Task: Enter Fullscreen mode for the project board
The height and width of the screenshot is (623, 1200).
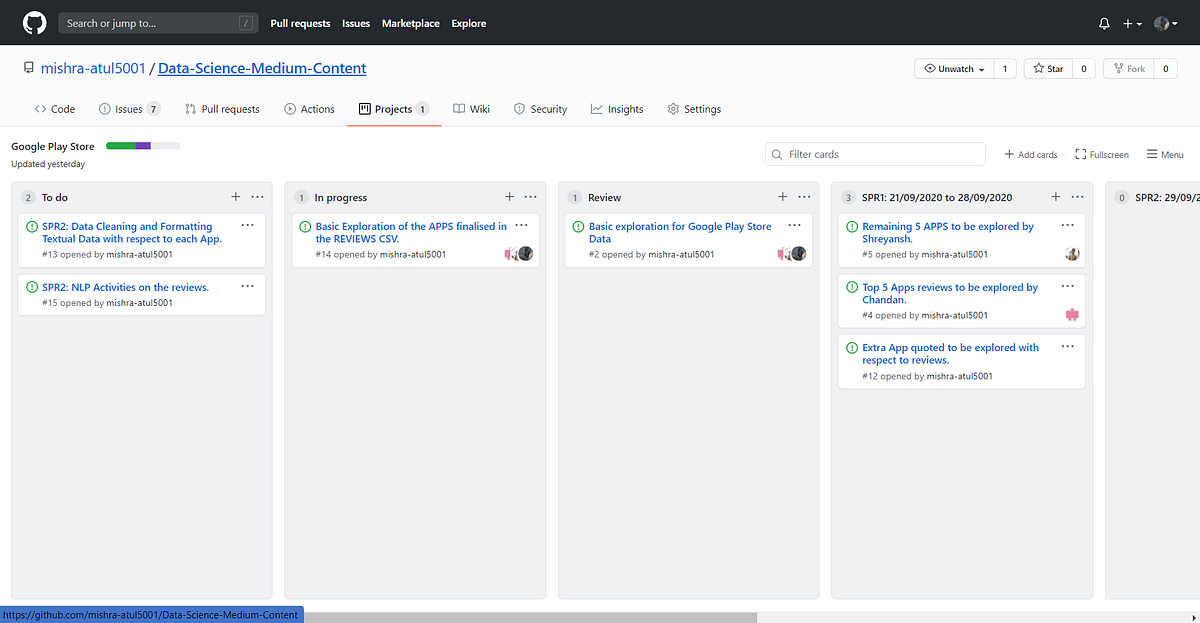Action: tap(1101, 154)
